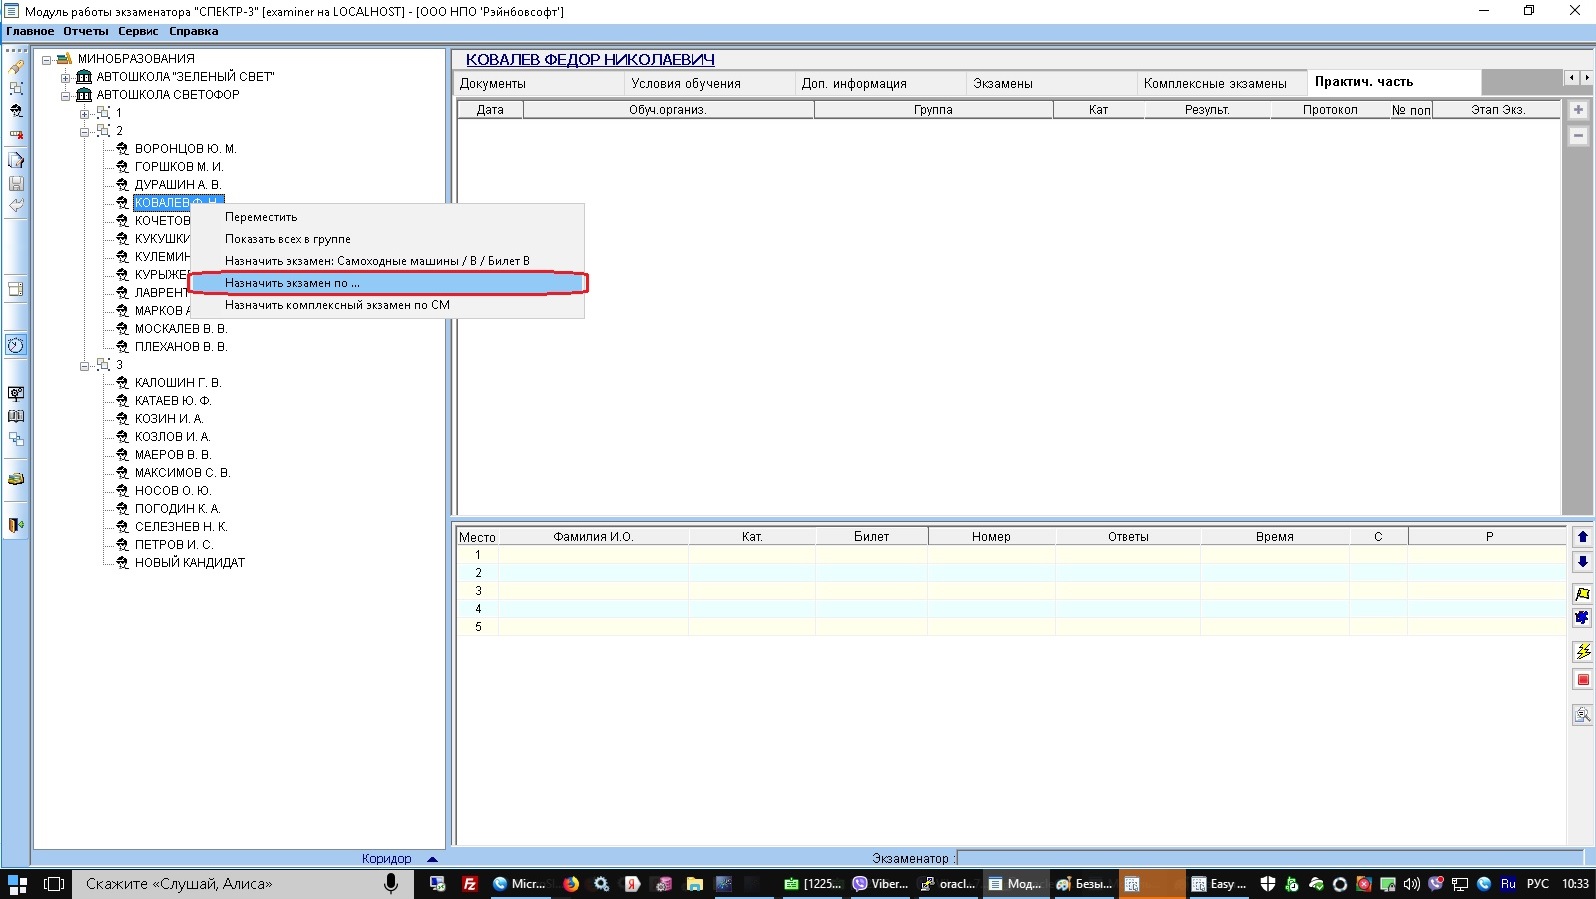Open the book reference icon in left toolbar
This screenshot has height=899, width=1596.
pos(16,416)
